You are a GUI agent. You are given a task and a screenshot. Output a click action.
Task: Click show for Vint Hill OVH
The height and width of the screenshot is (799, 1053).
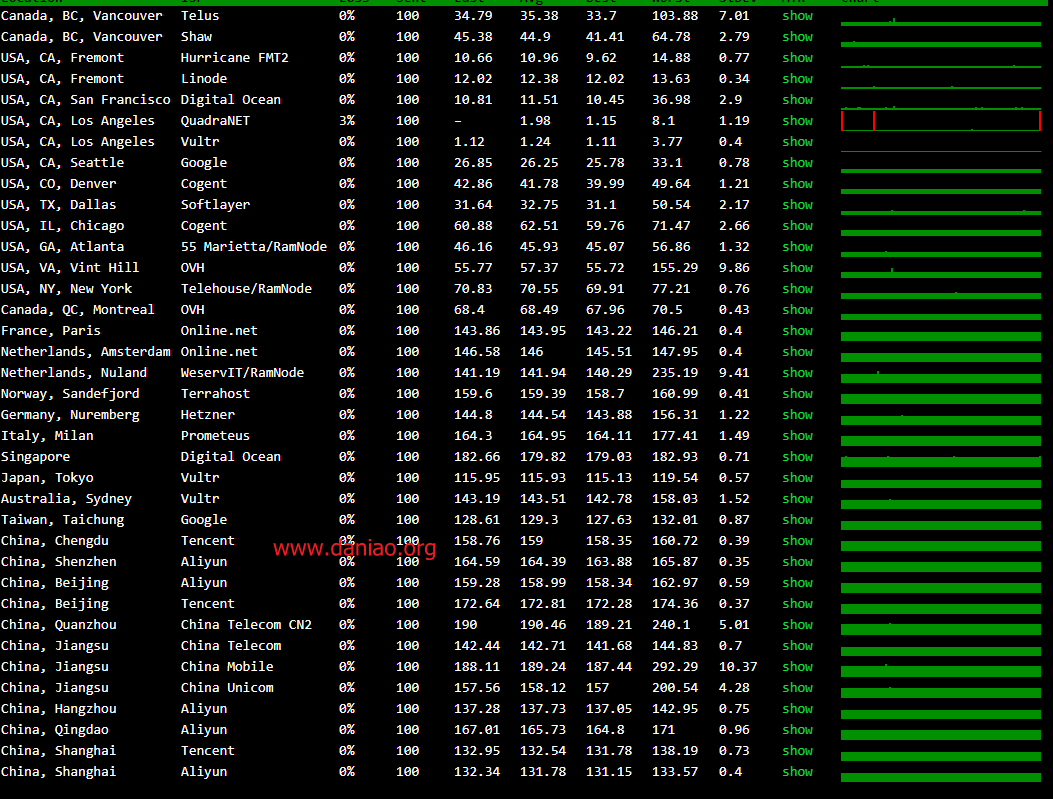click(x=797, y=267)
